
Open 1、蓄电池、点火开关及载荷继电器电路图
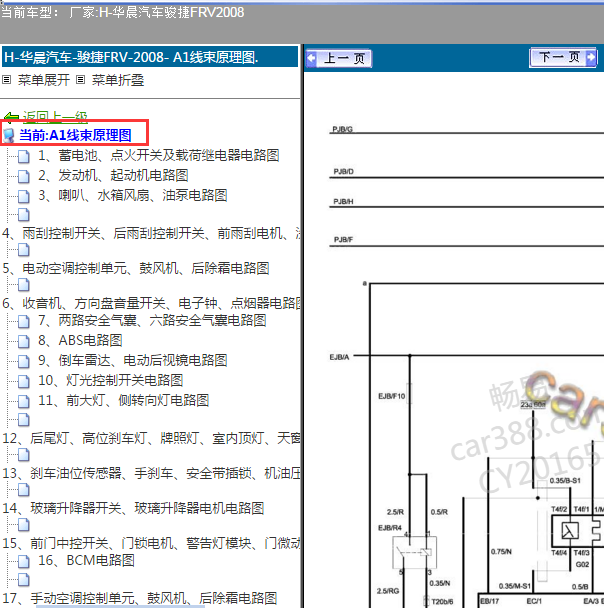pos(159,155)
